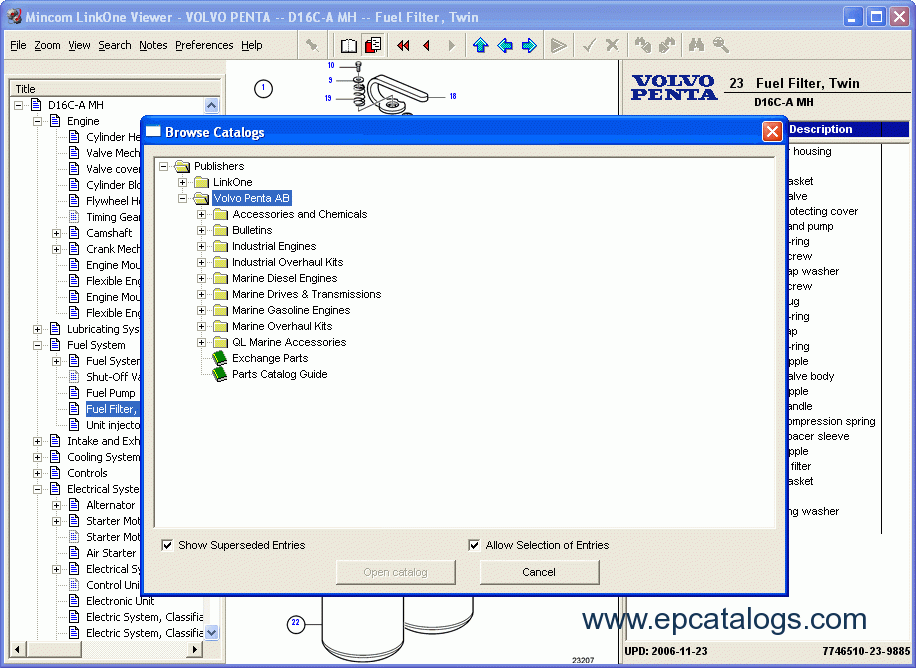
Task: Click the red double-left rewind arrows
Action: tap(403, 45)
